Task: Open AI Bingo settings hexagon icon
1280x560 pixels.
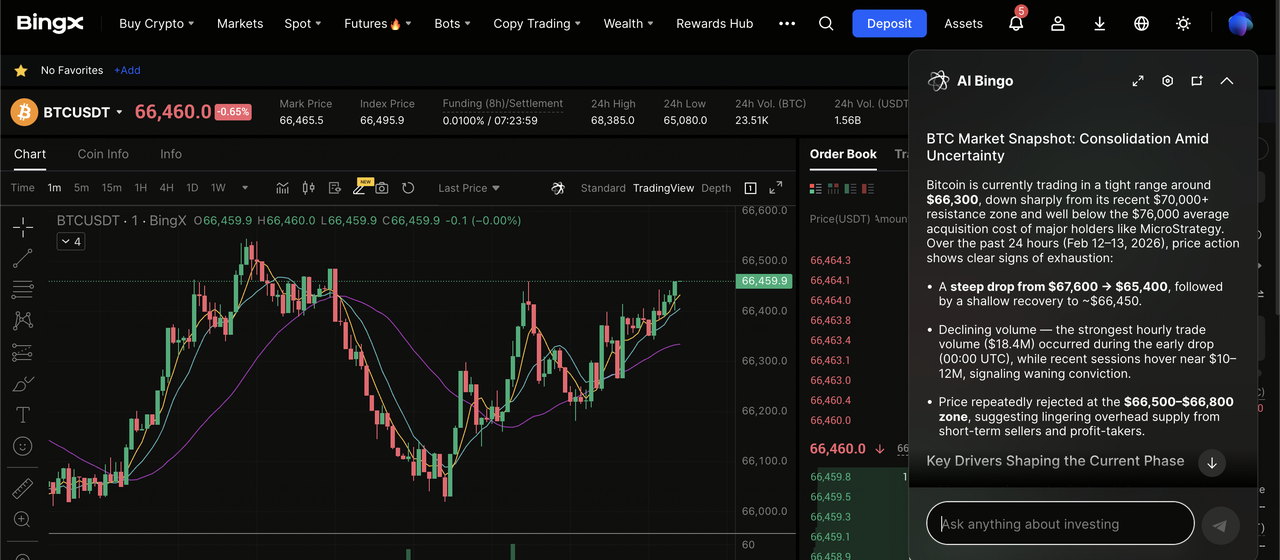Action: (x=1167, y=81)
